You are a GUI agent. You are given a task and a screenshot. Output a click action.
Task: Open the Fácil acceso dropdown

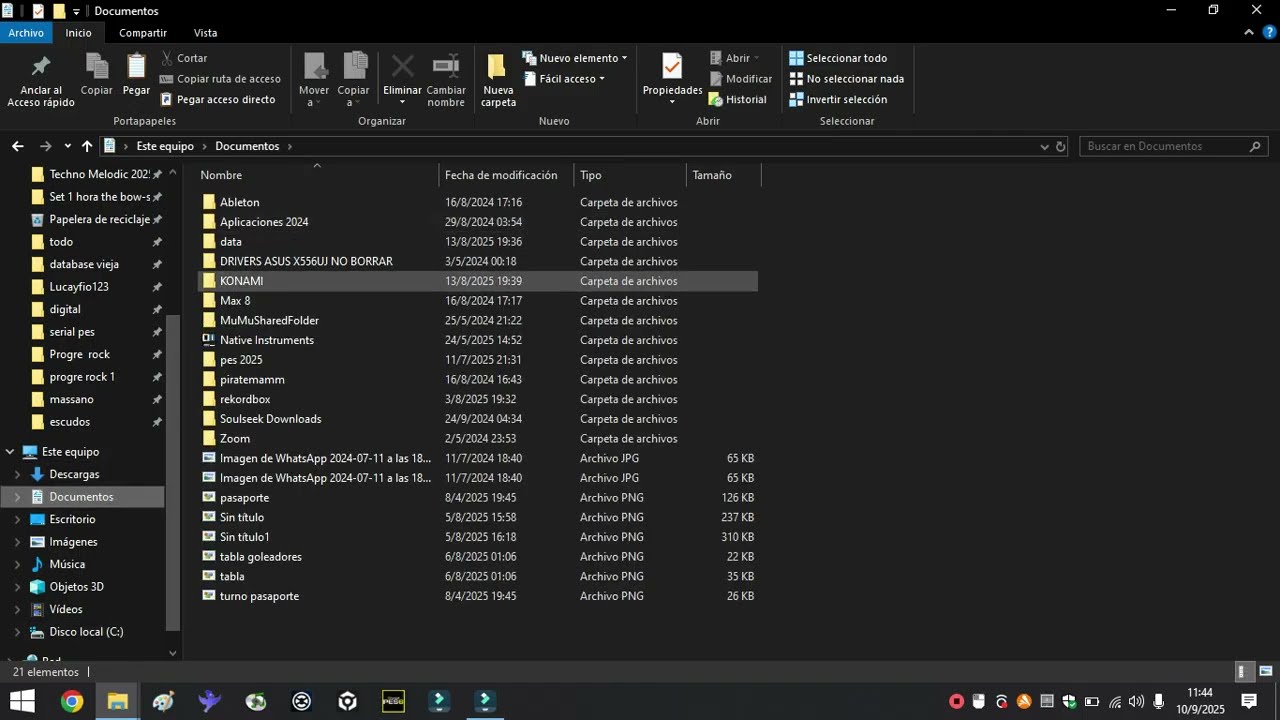coord(565,79)
